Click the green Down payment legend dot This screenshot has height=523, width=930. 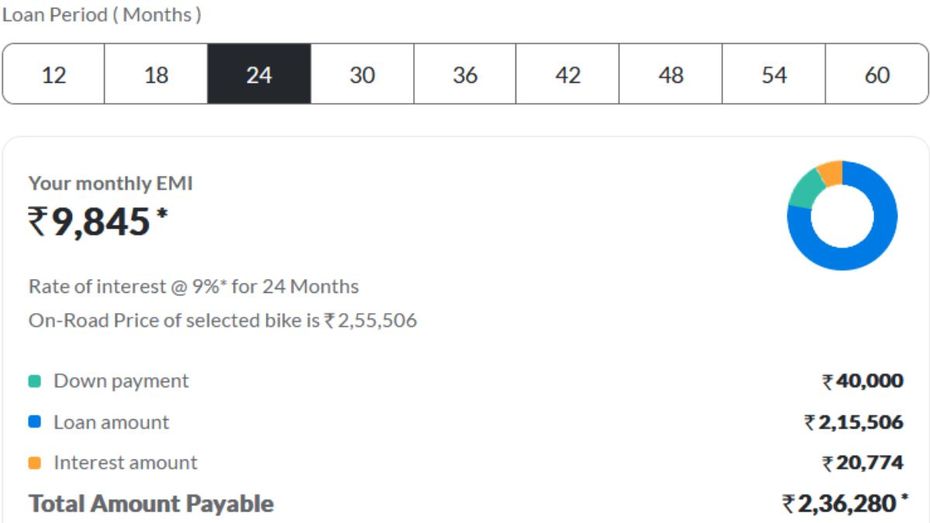point(34,381)
